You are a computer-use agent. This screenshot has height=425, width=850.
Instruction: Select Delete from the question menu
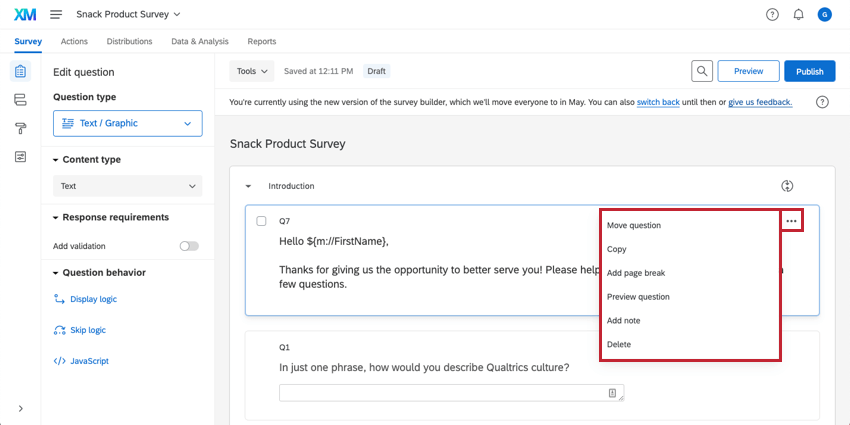[619, 345]
